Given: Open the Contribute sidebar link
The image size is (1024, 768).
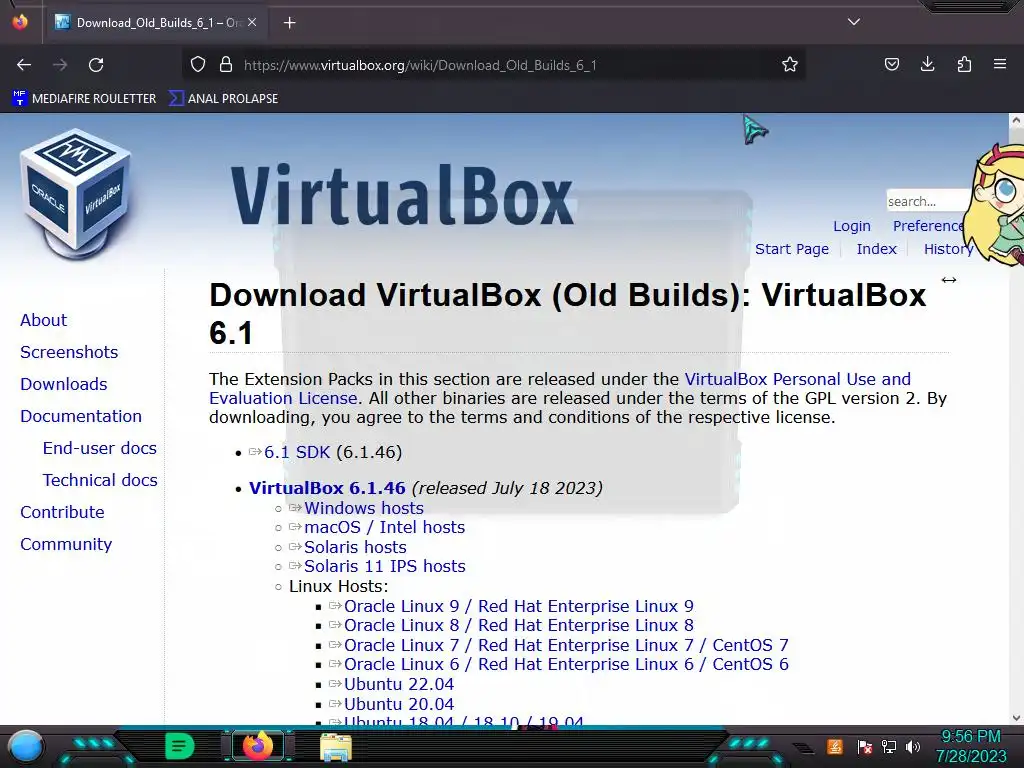Looking at the screenshot, I should 62,512.
